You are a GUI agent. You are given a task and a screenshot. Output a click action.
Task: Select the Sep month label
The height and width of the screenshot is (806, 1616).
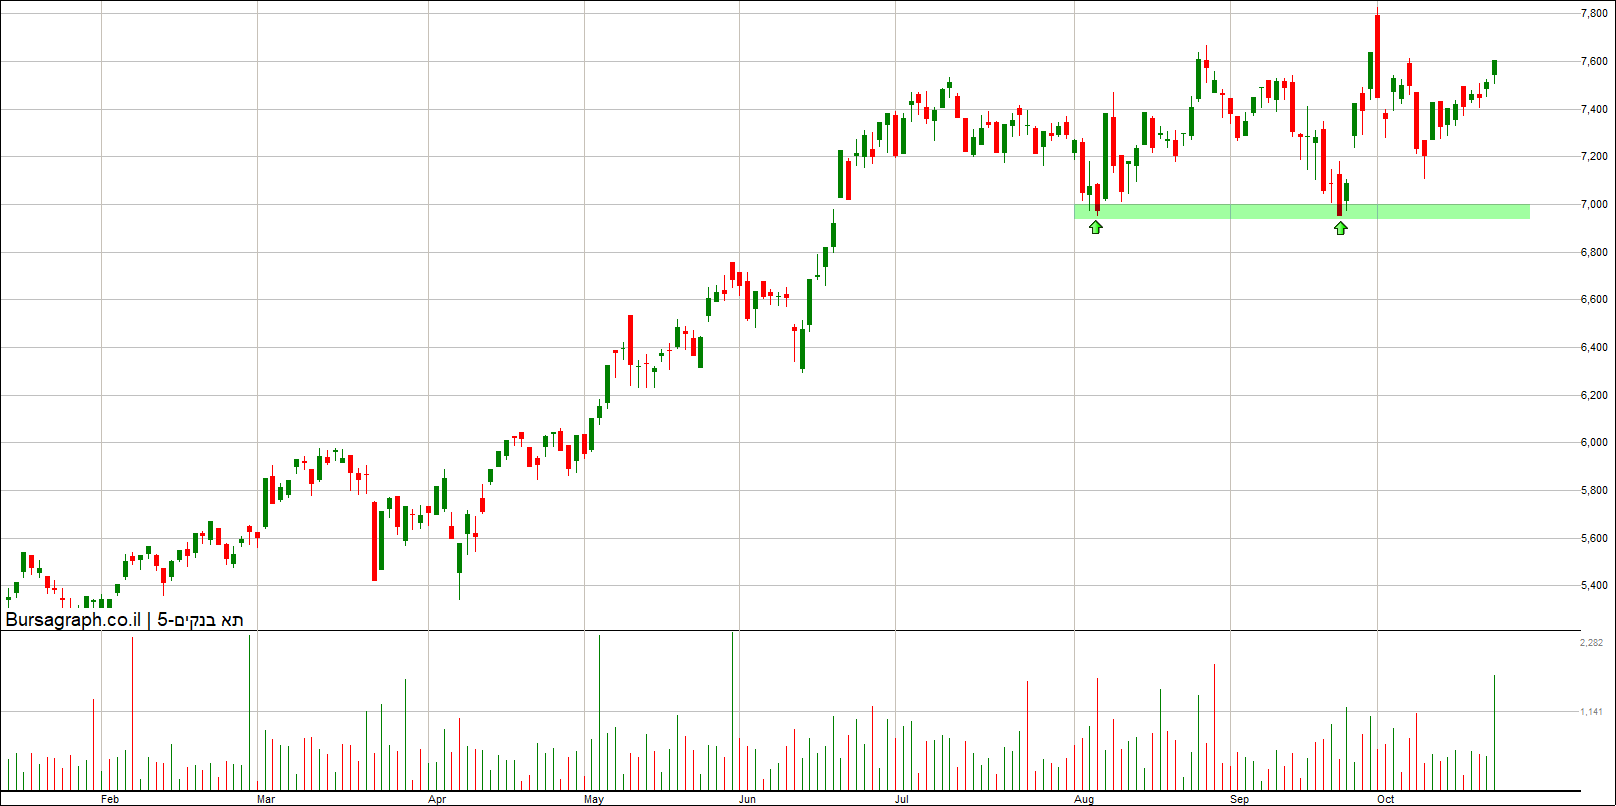[1240, 799]
